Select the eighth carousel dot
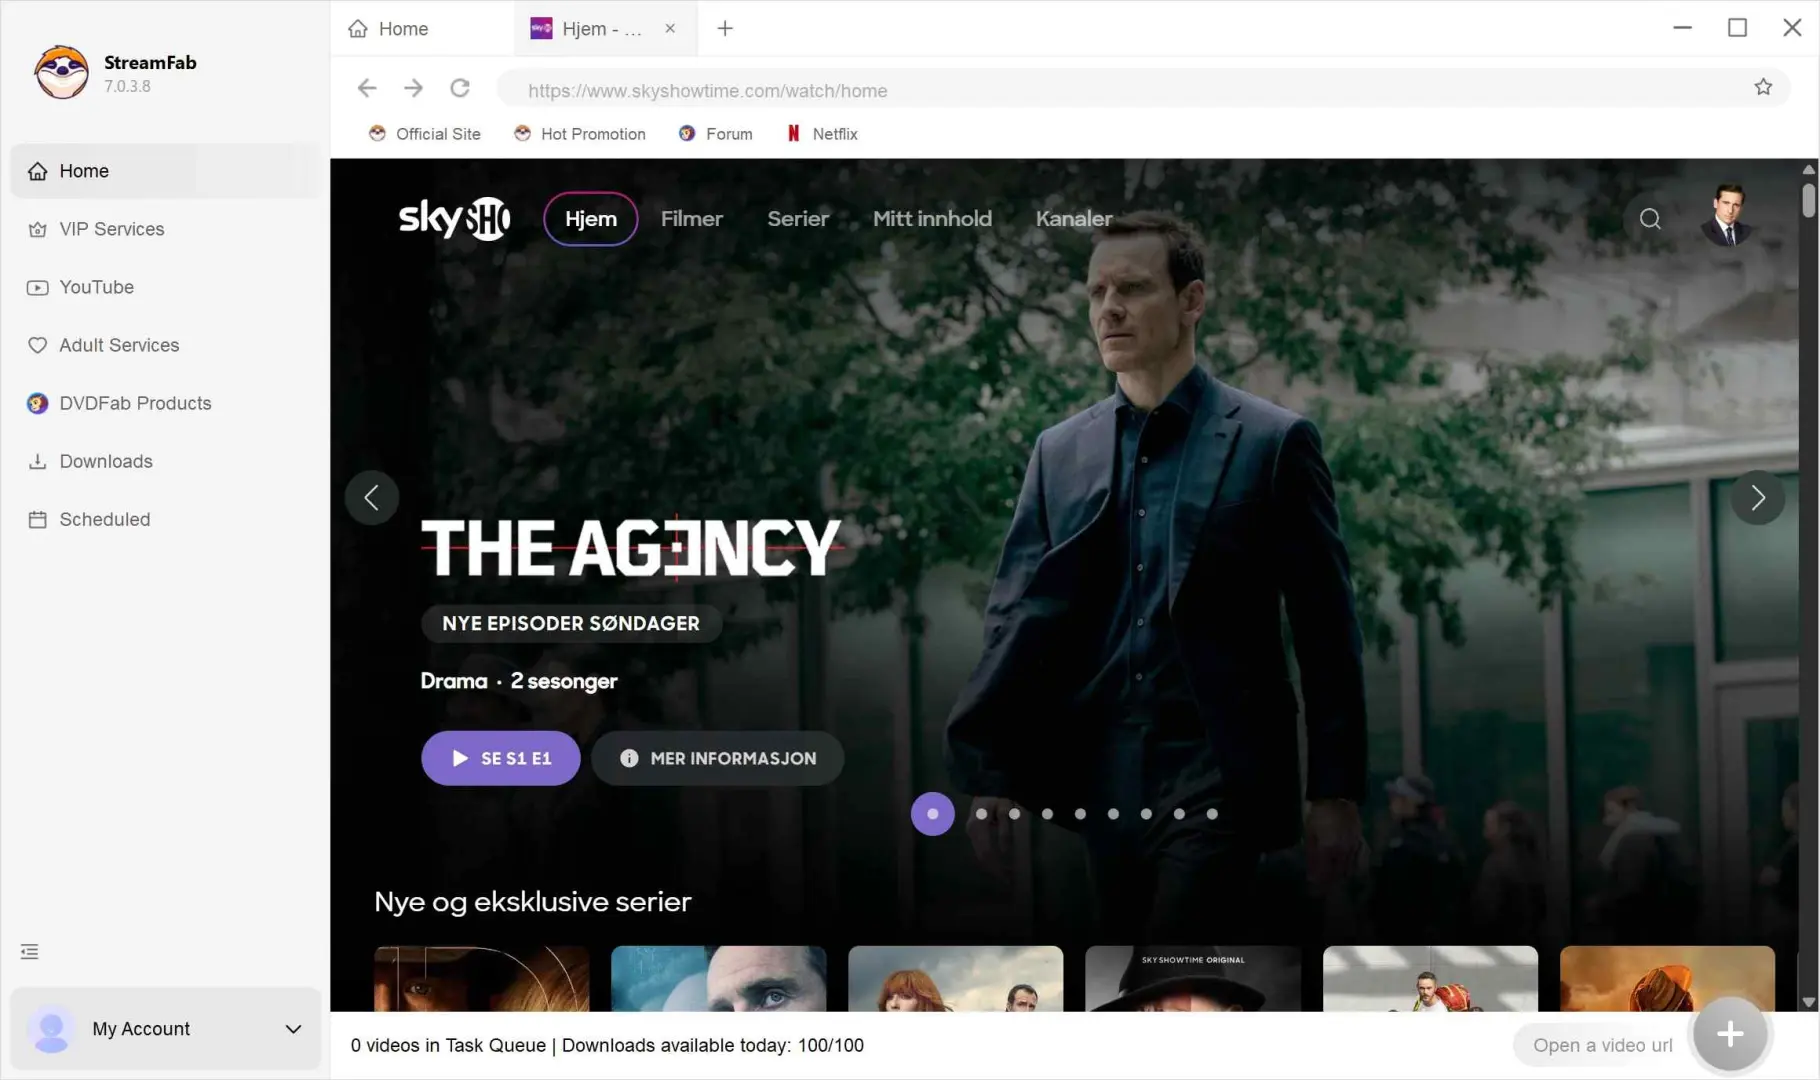The width and height of the screenshot is (1820, 1080). [1179, 814]
